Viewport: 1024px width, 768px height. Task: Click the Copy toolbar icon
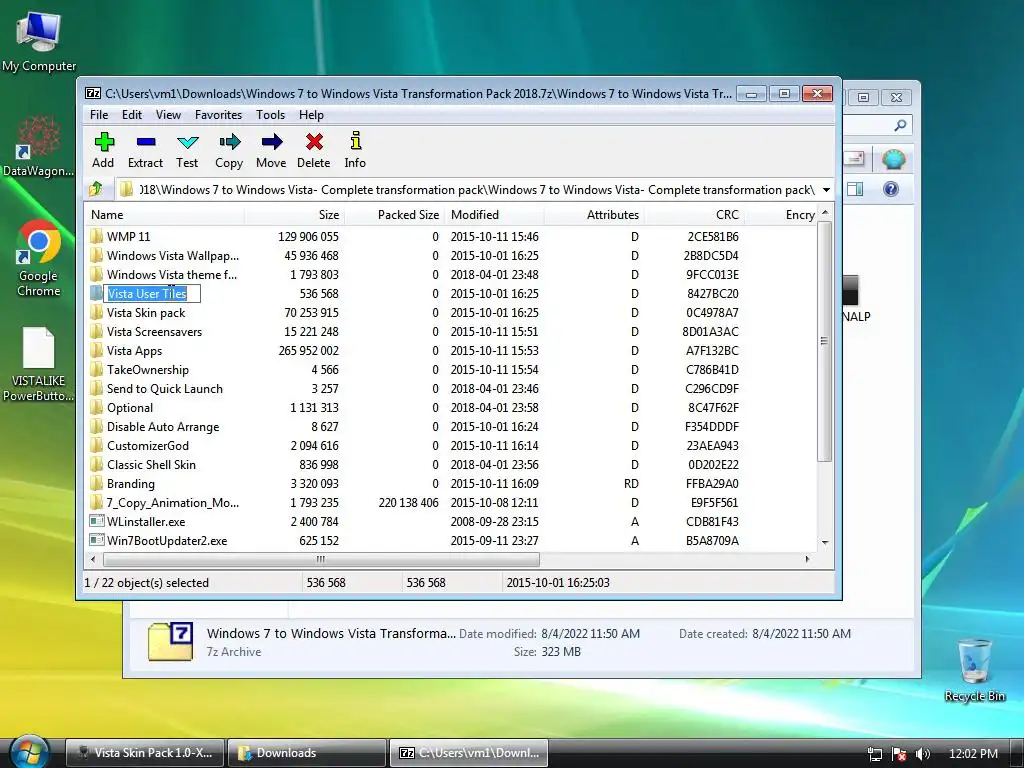(x=229, y=142)
